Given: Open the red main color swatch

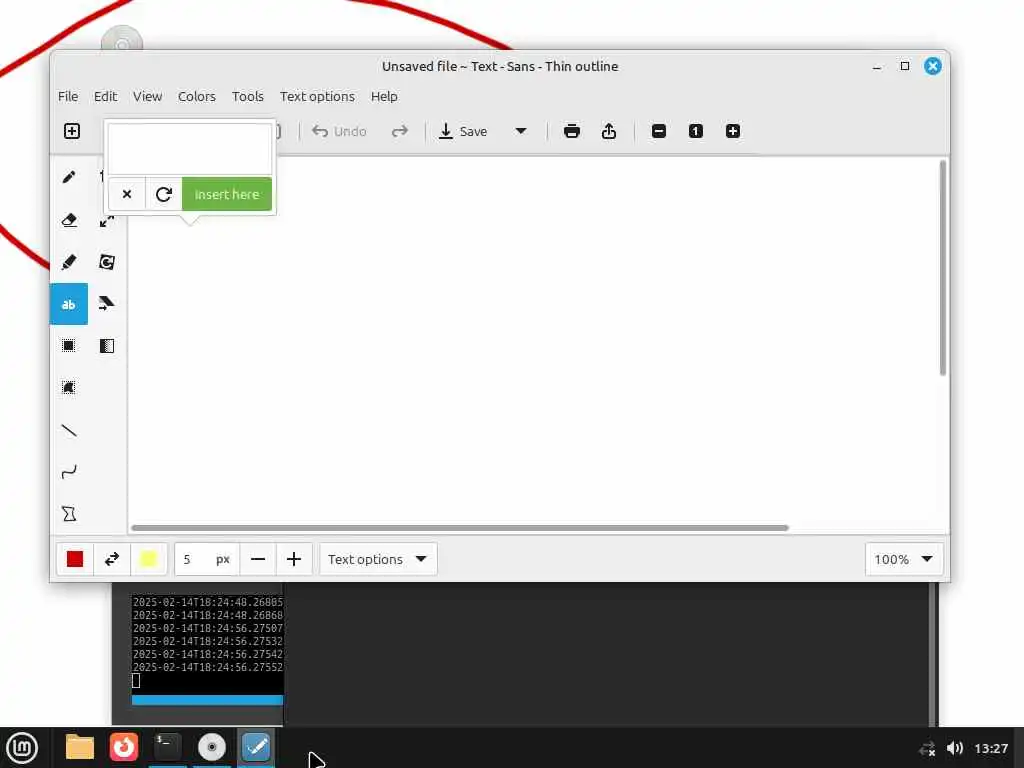Looking at the screenshot, I should pyautogui.click(x=75, y=559).
